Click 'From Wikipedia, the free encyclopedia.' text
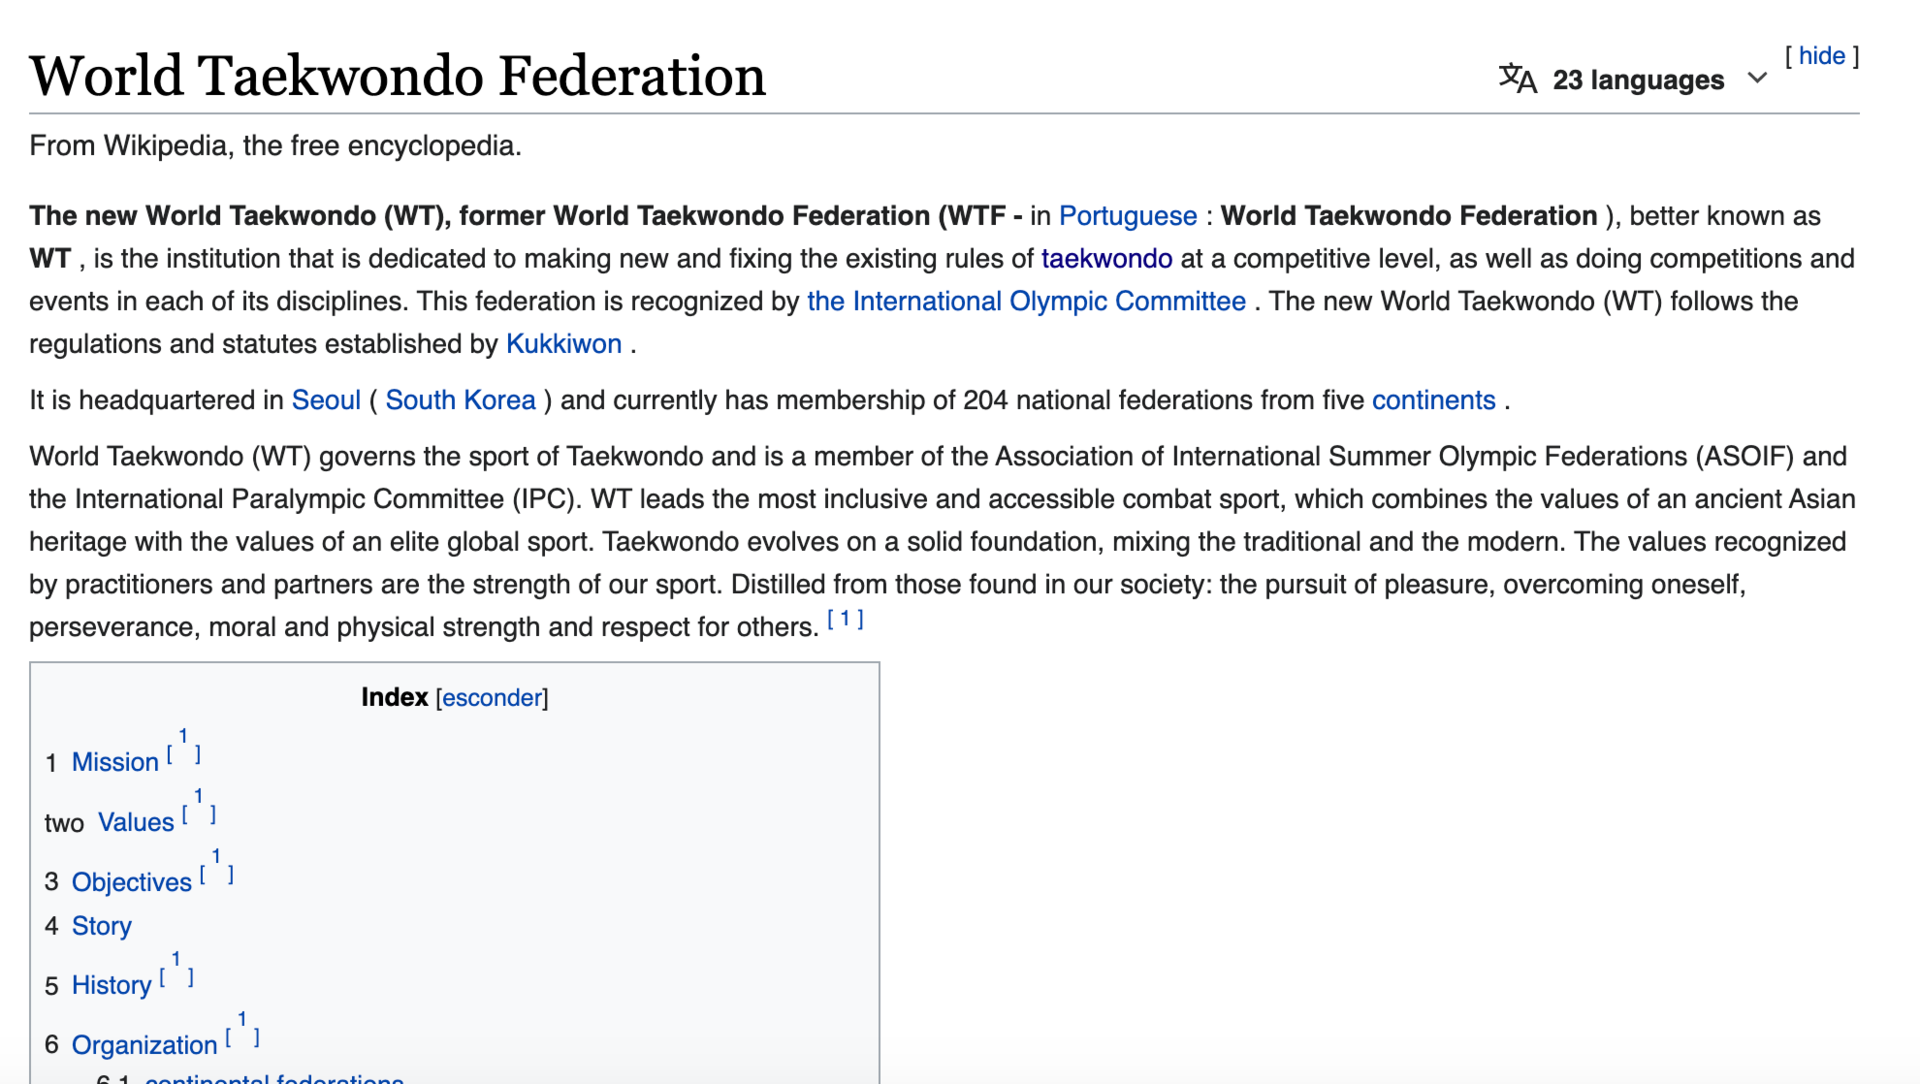Screen dimensions: 1920x1084 click(x=275, y=146)
